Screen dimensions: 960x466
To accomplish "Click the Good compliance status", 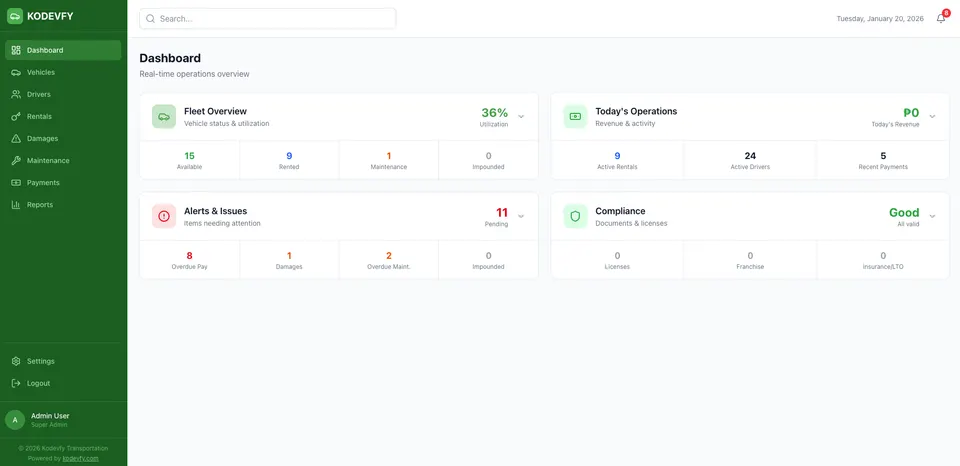I will [x=904, y=212].
